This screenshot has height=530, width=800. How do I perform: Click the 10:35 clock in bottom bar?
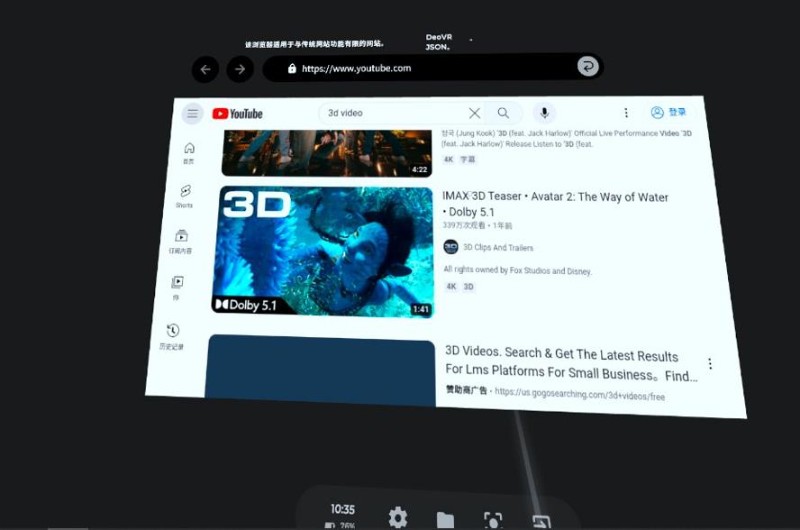pos(342,509)
